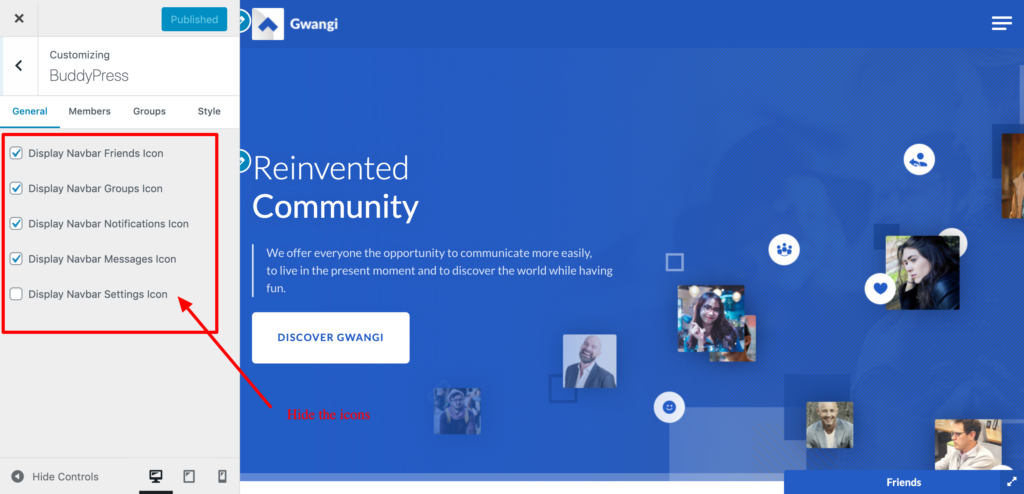The height and width of the screenshot is (494, 1024).
Task: Select tablet preview device icon
Action: (189, 476)
